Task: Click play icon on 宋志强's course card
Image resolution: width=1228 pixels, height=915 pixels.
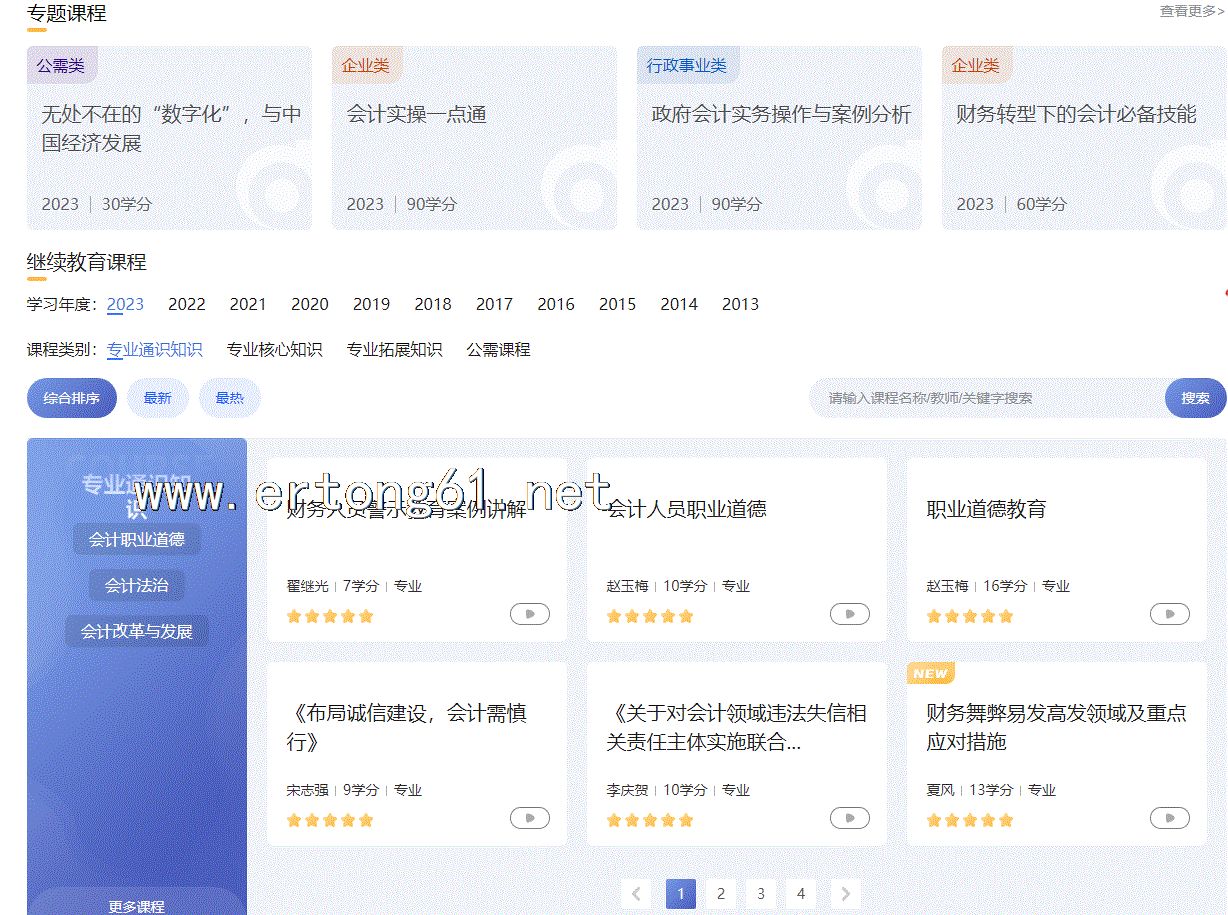Action: click(x=529, y=818)
